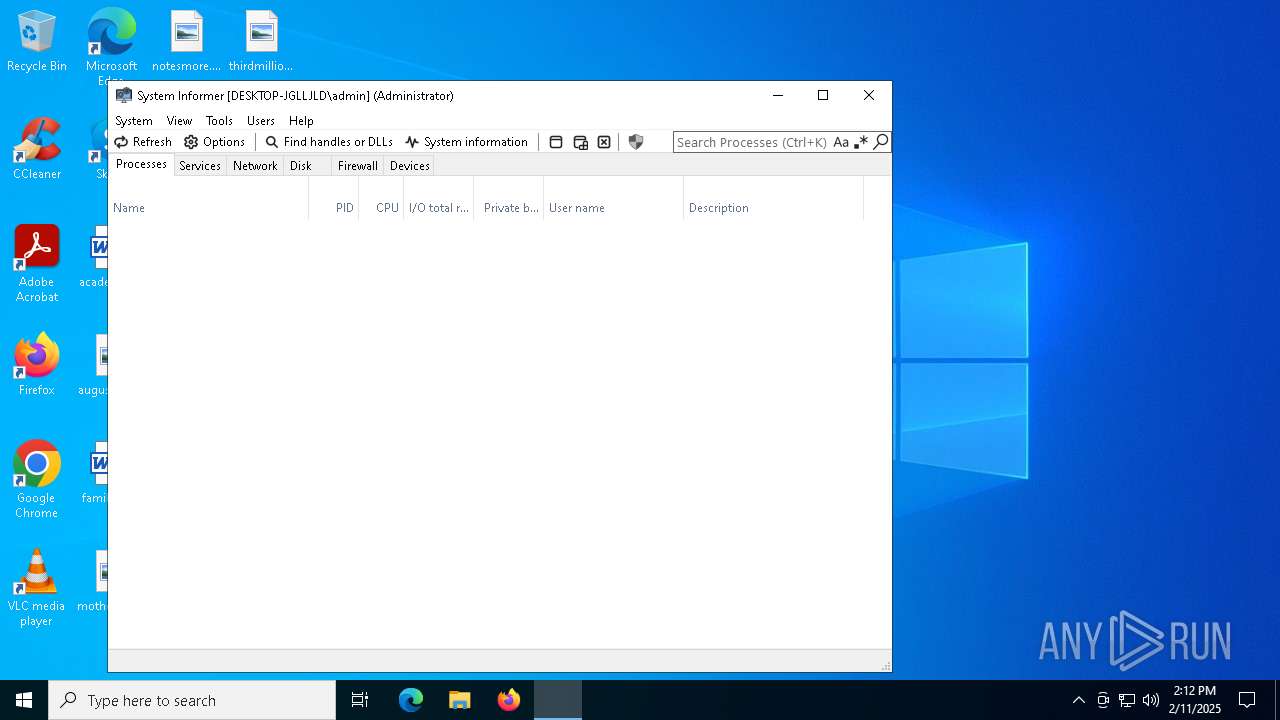Open Task View on taskbar
Screen dimensions: 1280x720
(x=360, y=700)
